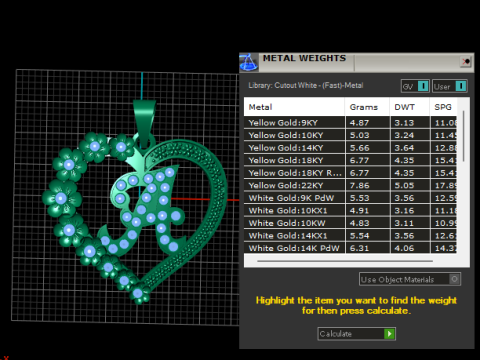This screenshot has height=360, width=480.
Task: Select the White Gold:14K PdW row
Action: (350, 248)
